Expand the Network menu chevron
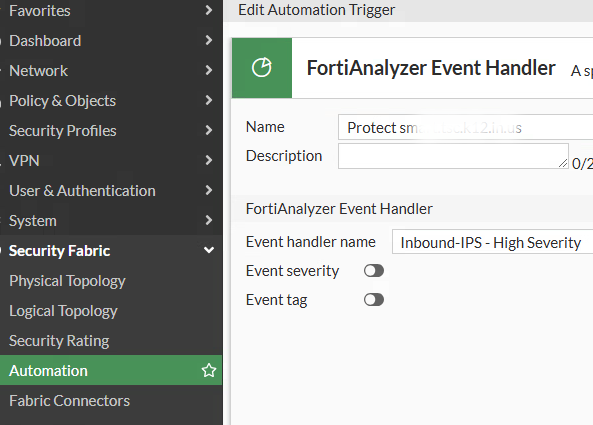This screenshot has height=425, width=593. [x=209, y=70]
